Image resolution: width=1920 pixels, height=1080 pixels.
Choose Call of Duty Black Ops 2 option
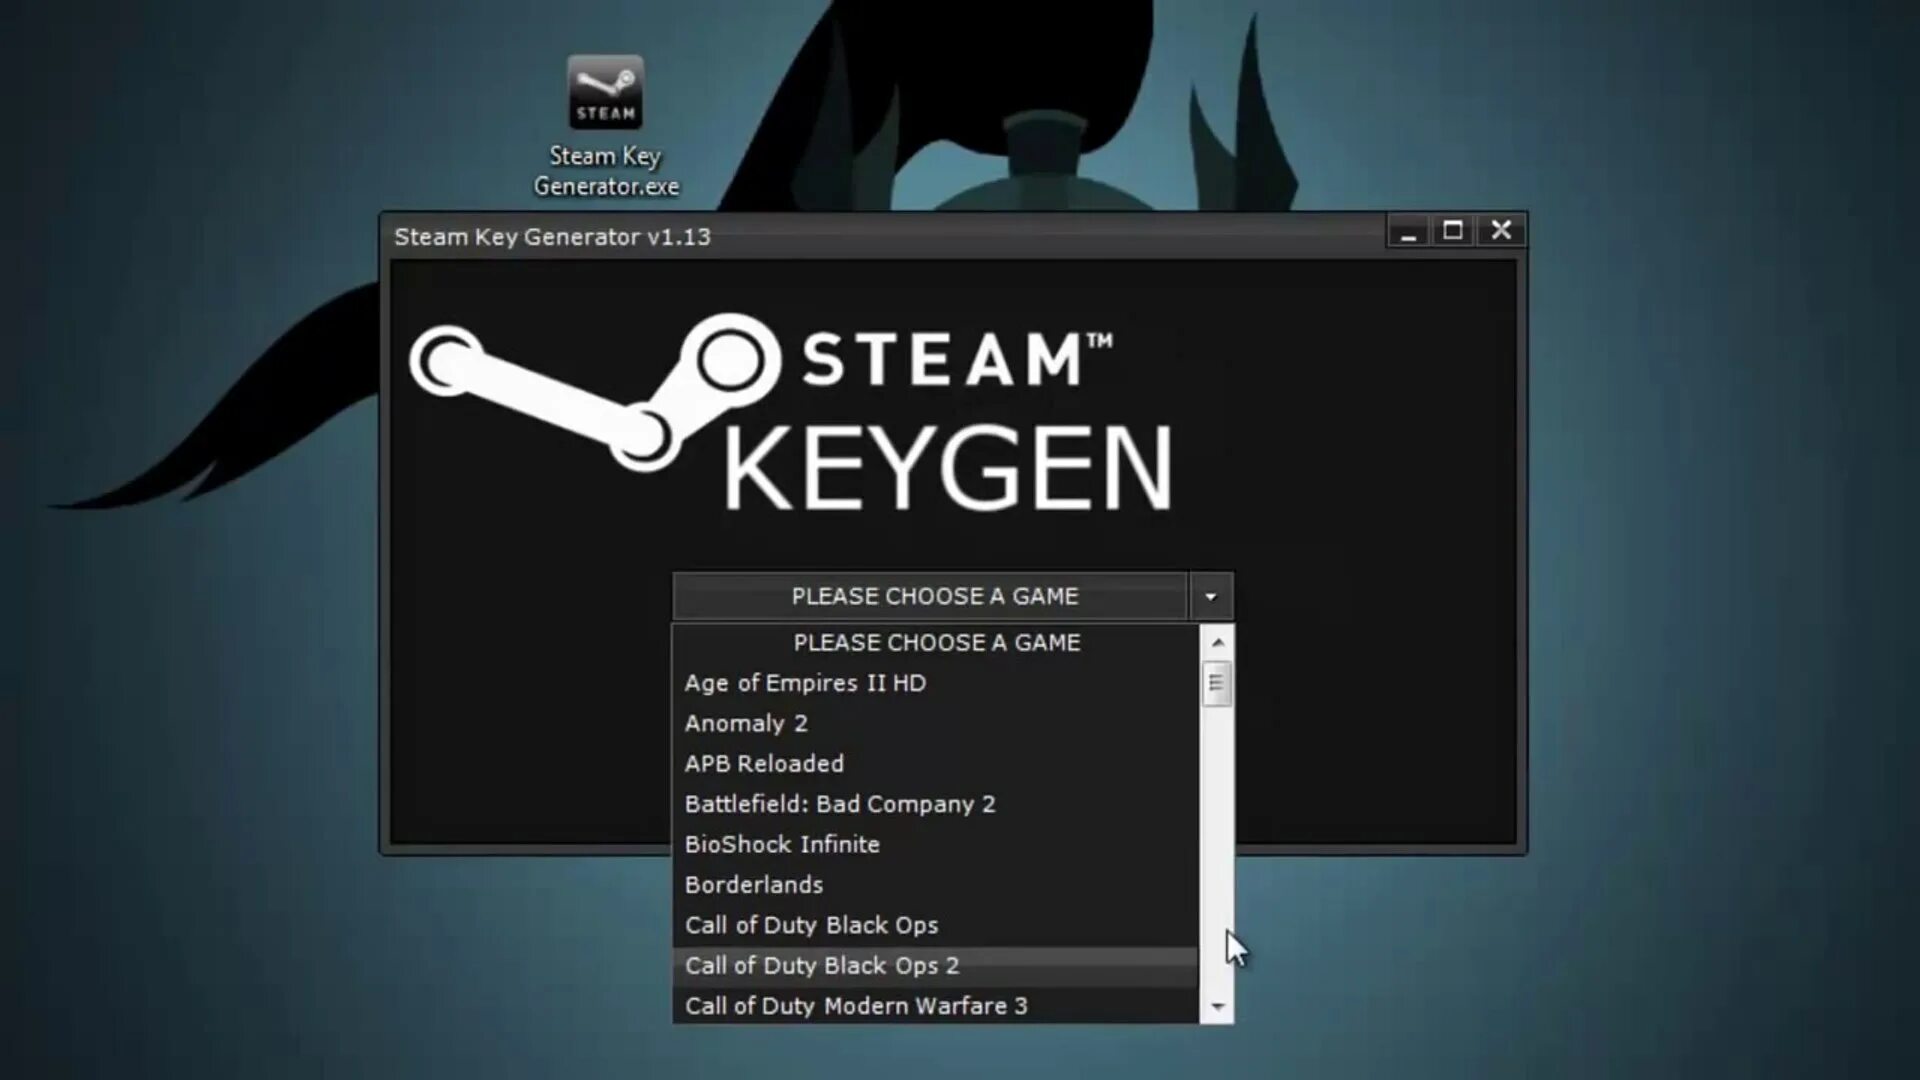(x=822, y=965)
